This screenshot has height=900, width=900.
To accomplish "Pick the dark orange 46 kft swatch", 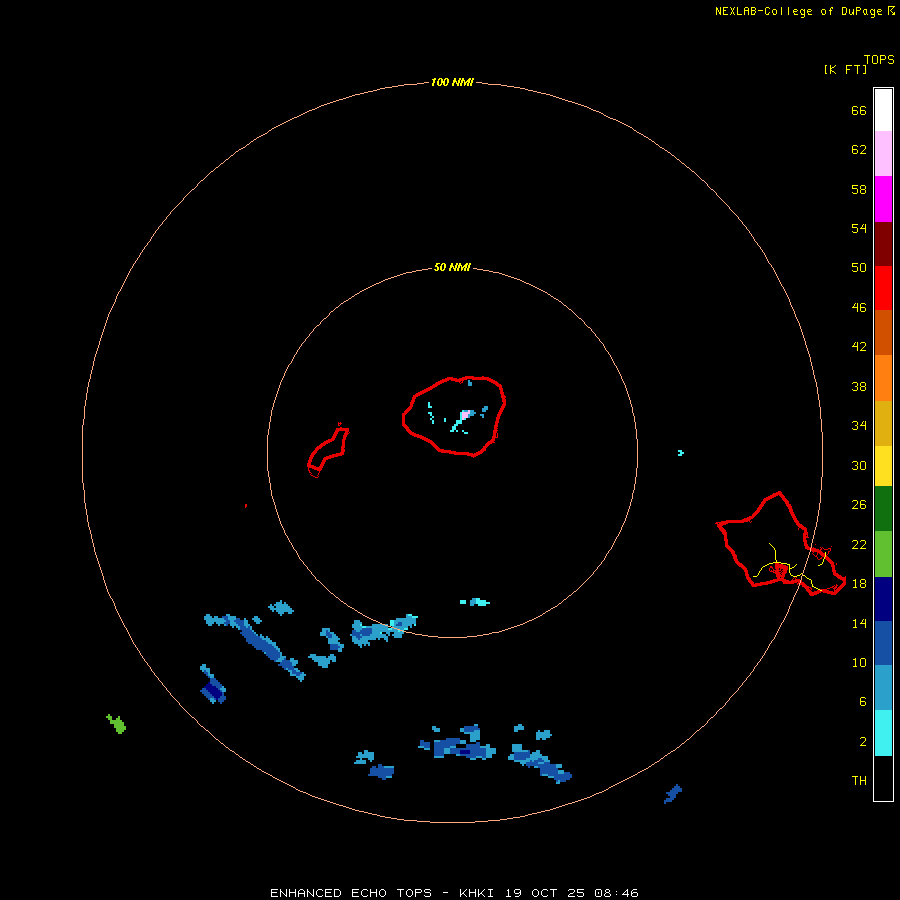I will [883, 332].
